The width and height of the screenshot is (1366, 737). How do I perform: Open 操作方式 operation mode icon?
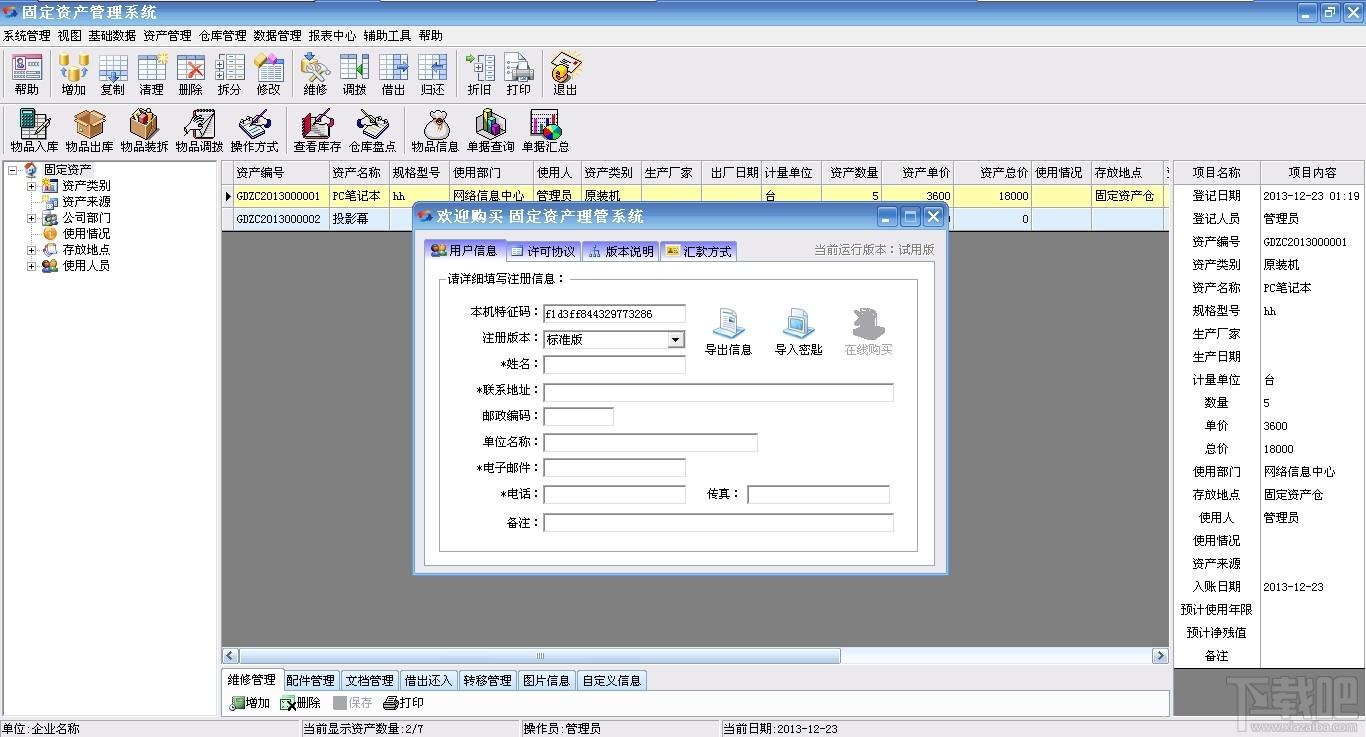pos(254,131)
